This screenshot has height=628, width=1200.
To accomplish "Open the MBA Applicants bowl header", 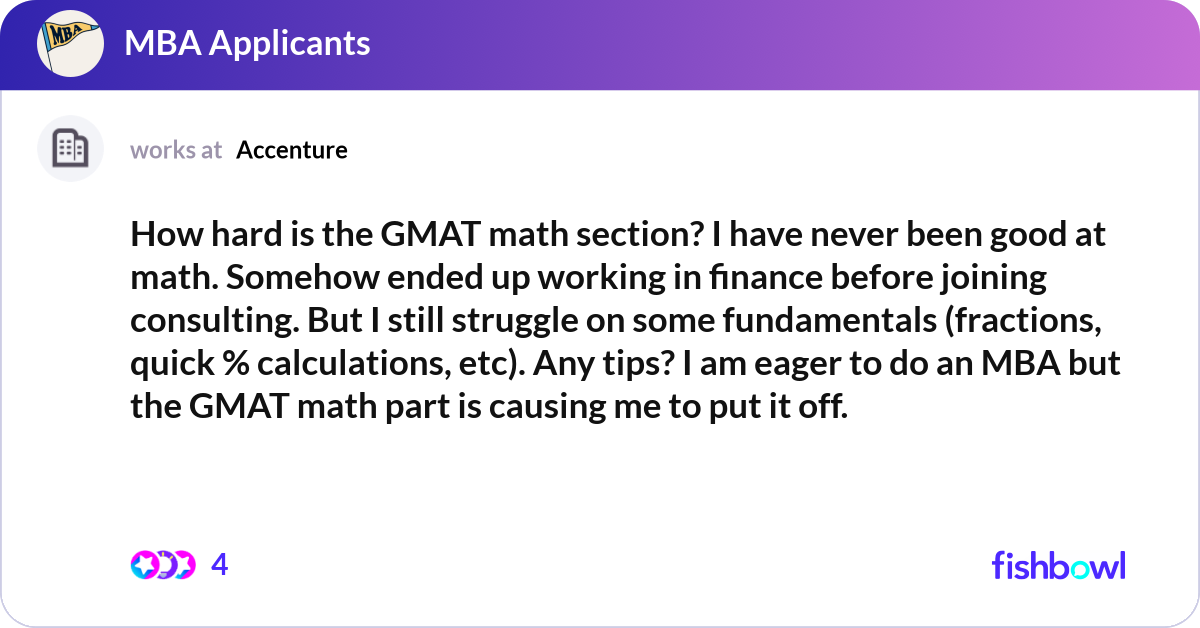I will tap(247, 44).
